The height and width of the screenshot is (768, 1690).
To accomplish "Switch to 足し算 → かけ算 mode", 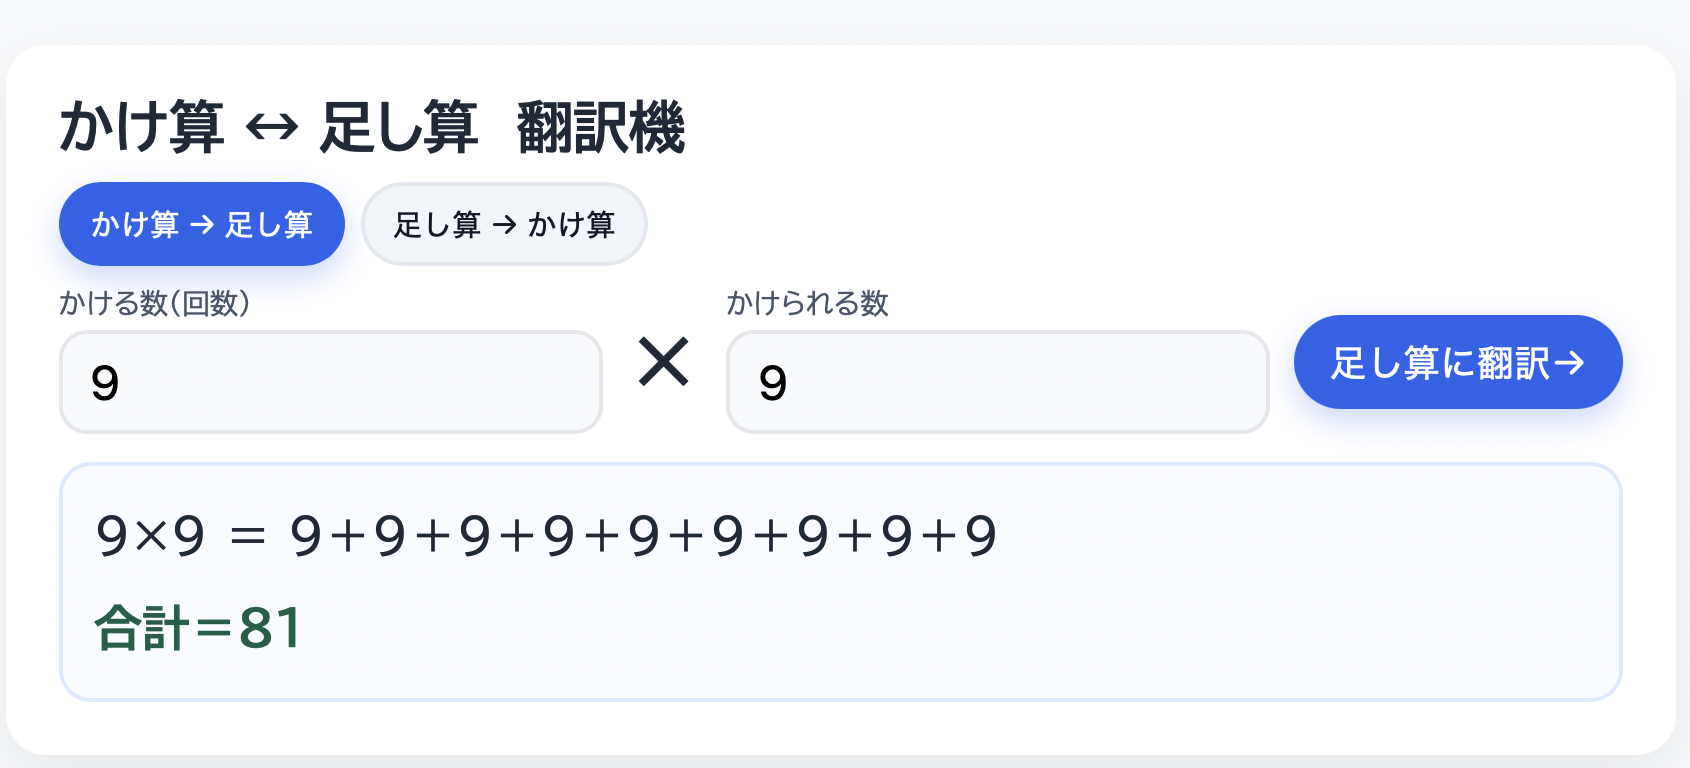I will point(504,224).
